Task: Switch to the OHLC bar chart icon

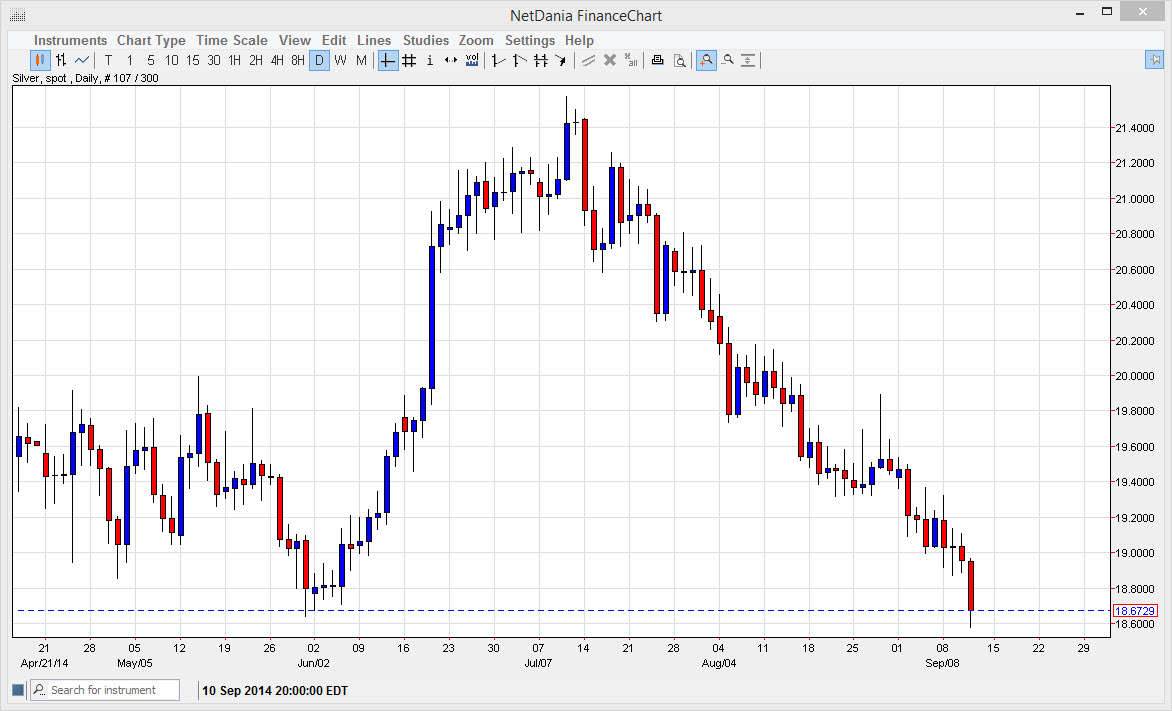Action: [x=61, y=61]
